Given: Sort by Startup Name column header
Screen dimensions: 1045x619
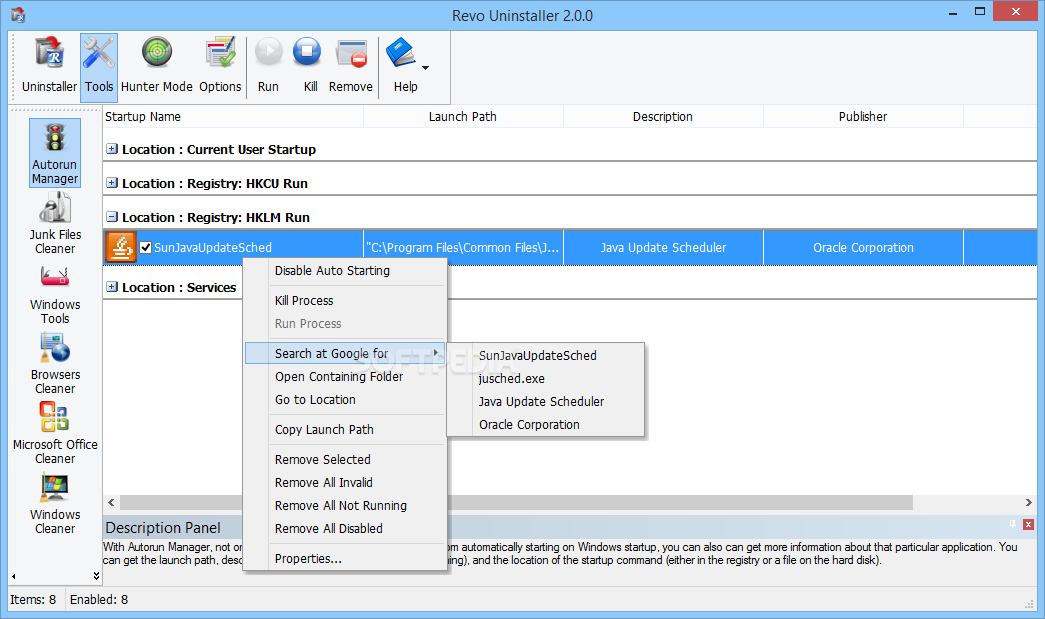Looking at the screenshot, I should (233, 117).
